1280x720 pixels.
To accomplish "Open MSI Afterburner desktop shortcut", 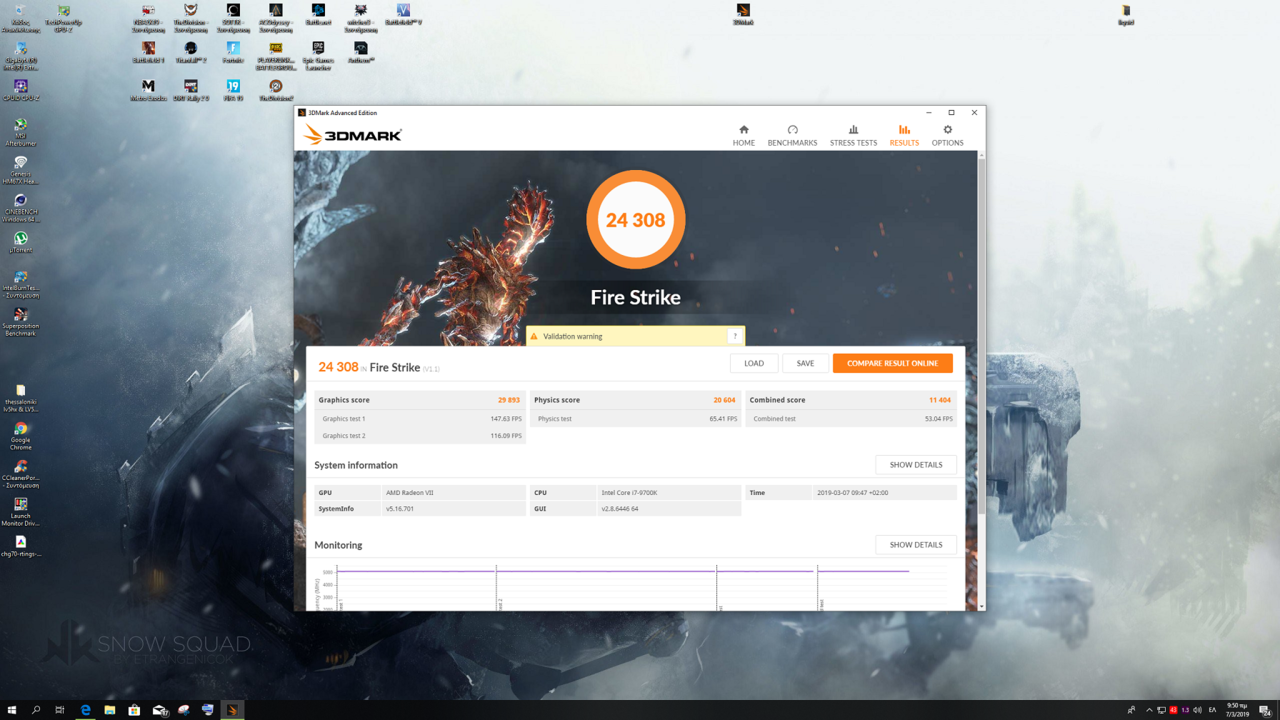I will [20, 132].
